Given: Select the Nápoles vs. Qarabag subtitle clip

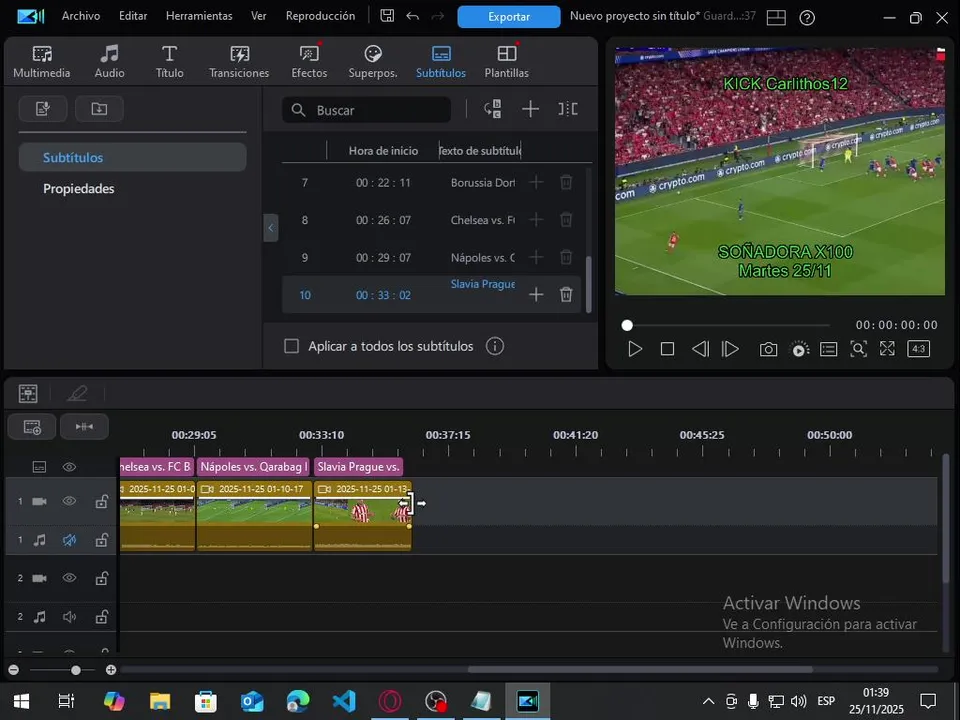Looking at the screenshot, I should pos(254,467).
